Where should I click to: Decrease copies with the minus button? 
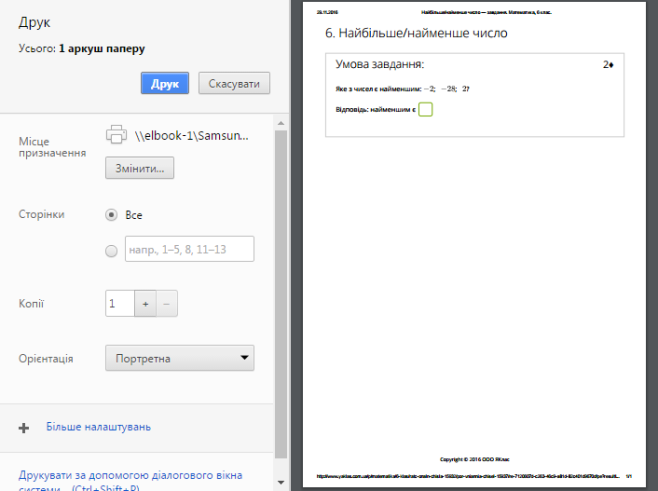tap(167, 303)
